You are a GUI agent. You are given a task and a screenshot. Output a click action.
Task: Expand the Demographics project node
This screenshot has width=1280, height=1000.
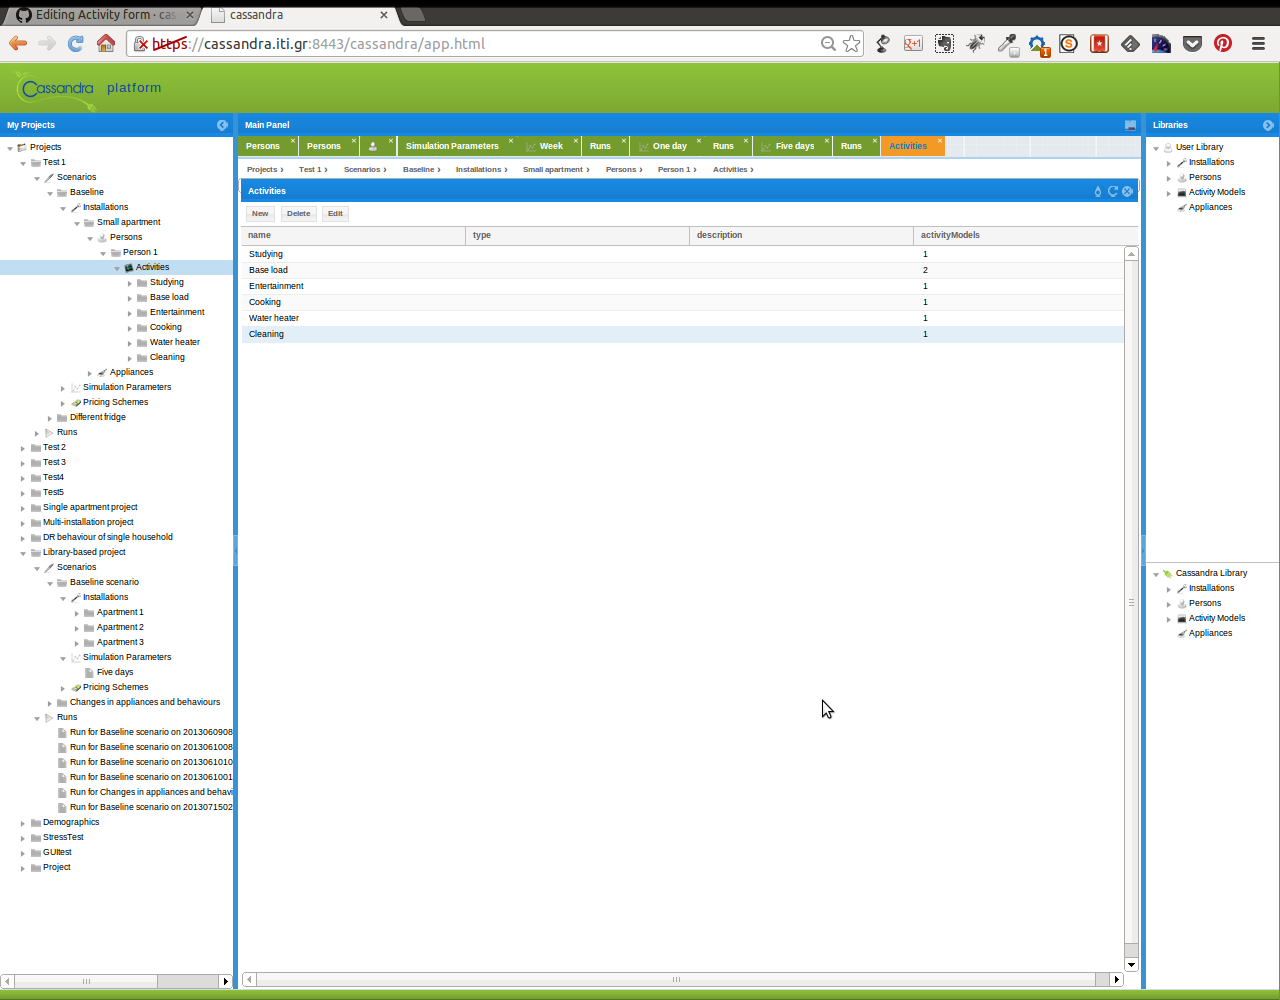(x=23, y=823)
